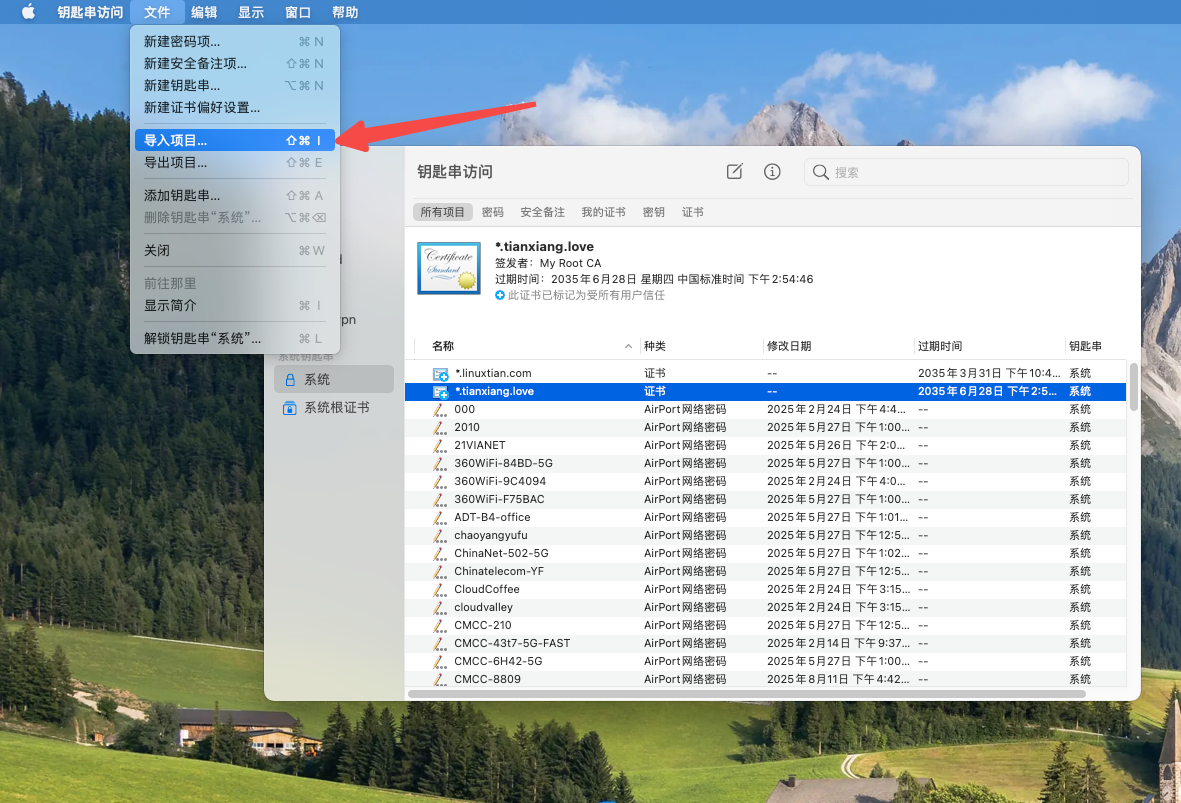Viewport: 1181px width, 803px height.
Task: Click the large certificate thumbnail icon
Action: [x=449, y=268]
